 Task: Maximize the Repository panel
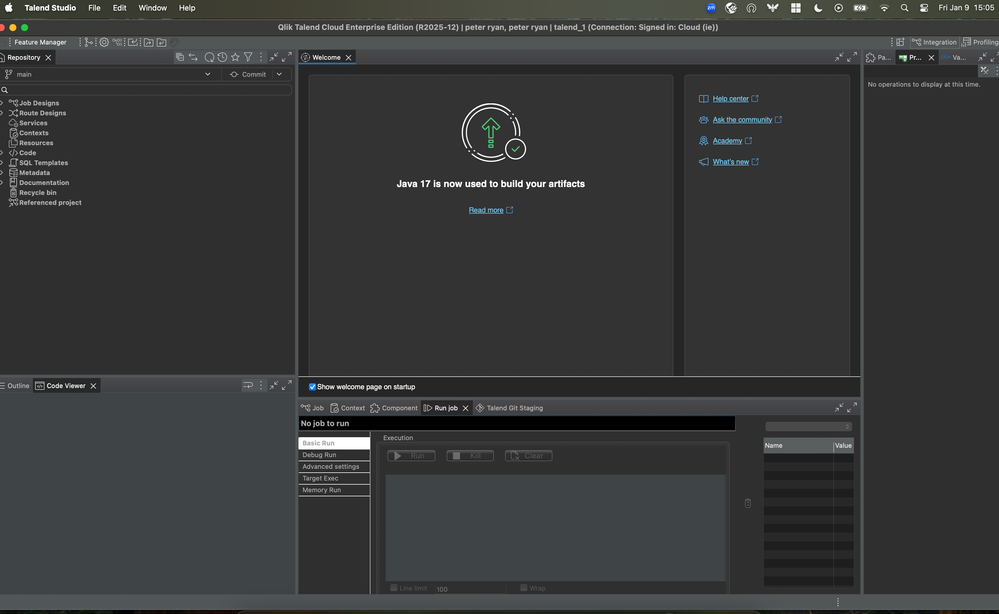tap(287, 57)
